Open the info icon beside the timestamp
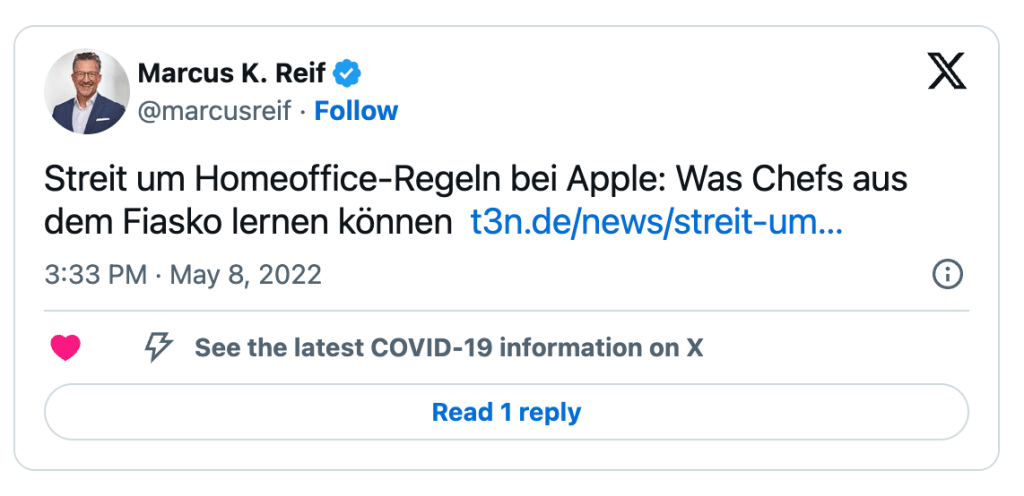The width and height of the screenshot is (1024, 496). click(x=946, y=274)
